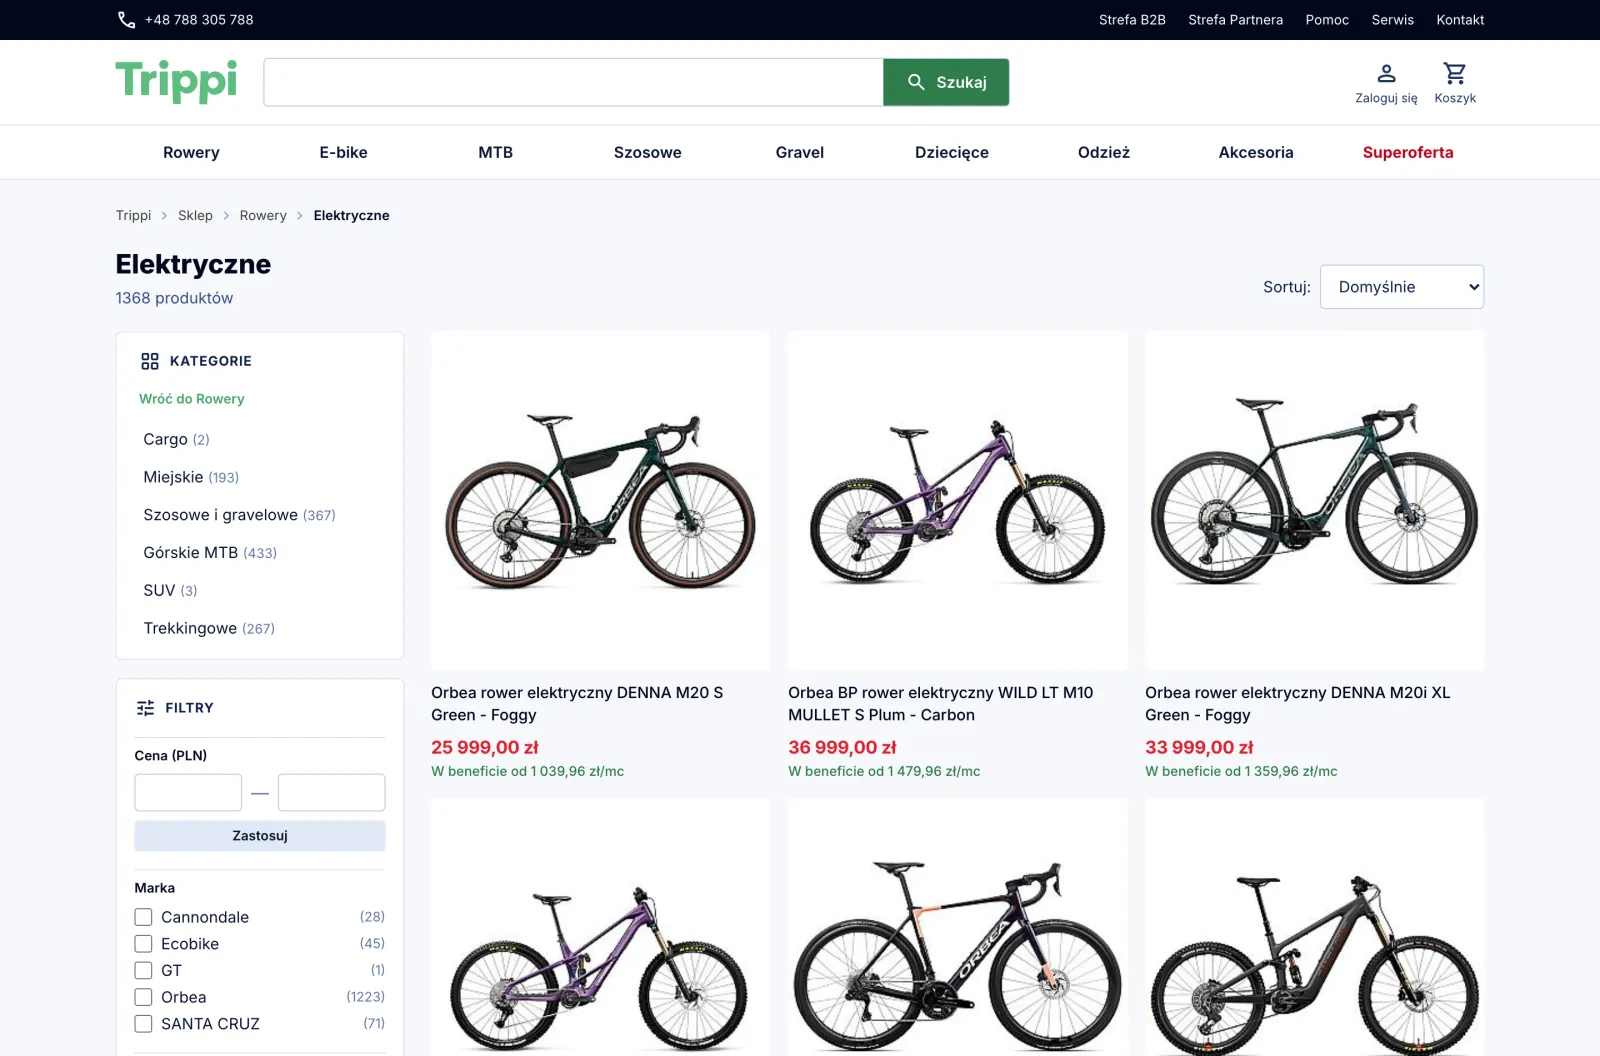Screen dimensions: 1600x1056
Task: Go to Dziecięce category in navigation
Action: [x=952, y=152]
